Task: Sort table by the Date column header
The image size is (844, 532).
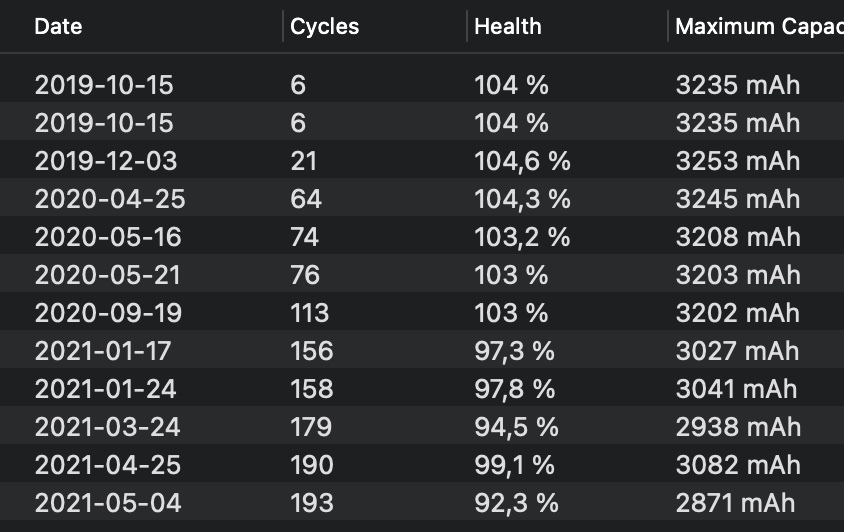Action: (x=57, y=27)
